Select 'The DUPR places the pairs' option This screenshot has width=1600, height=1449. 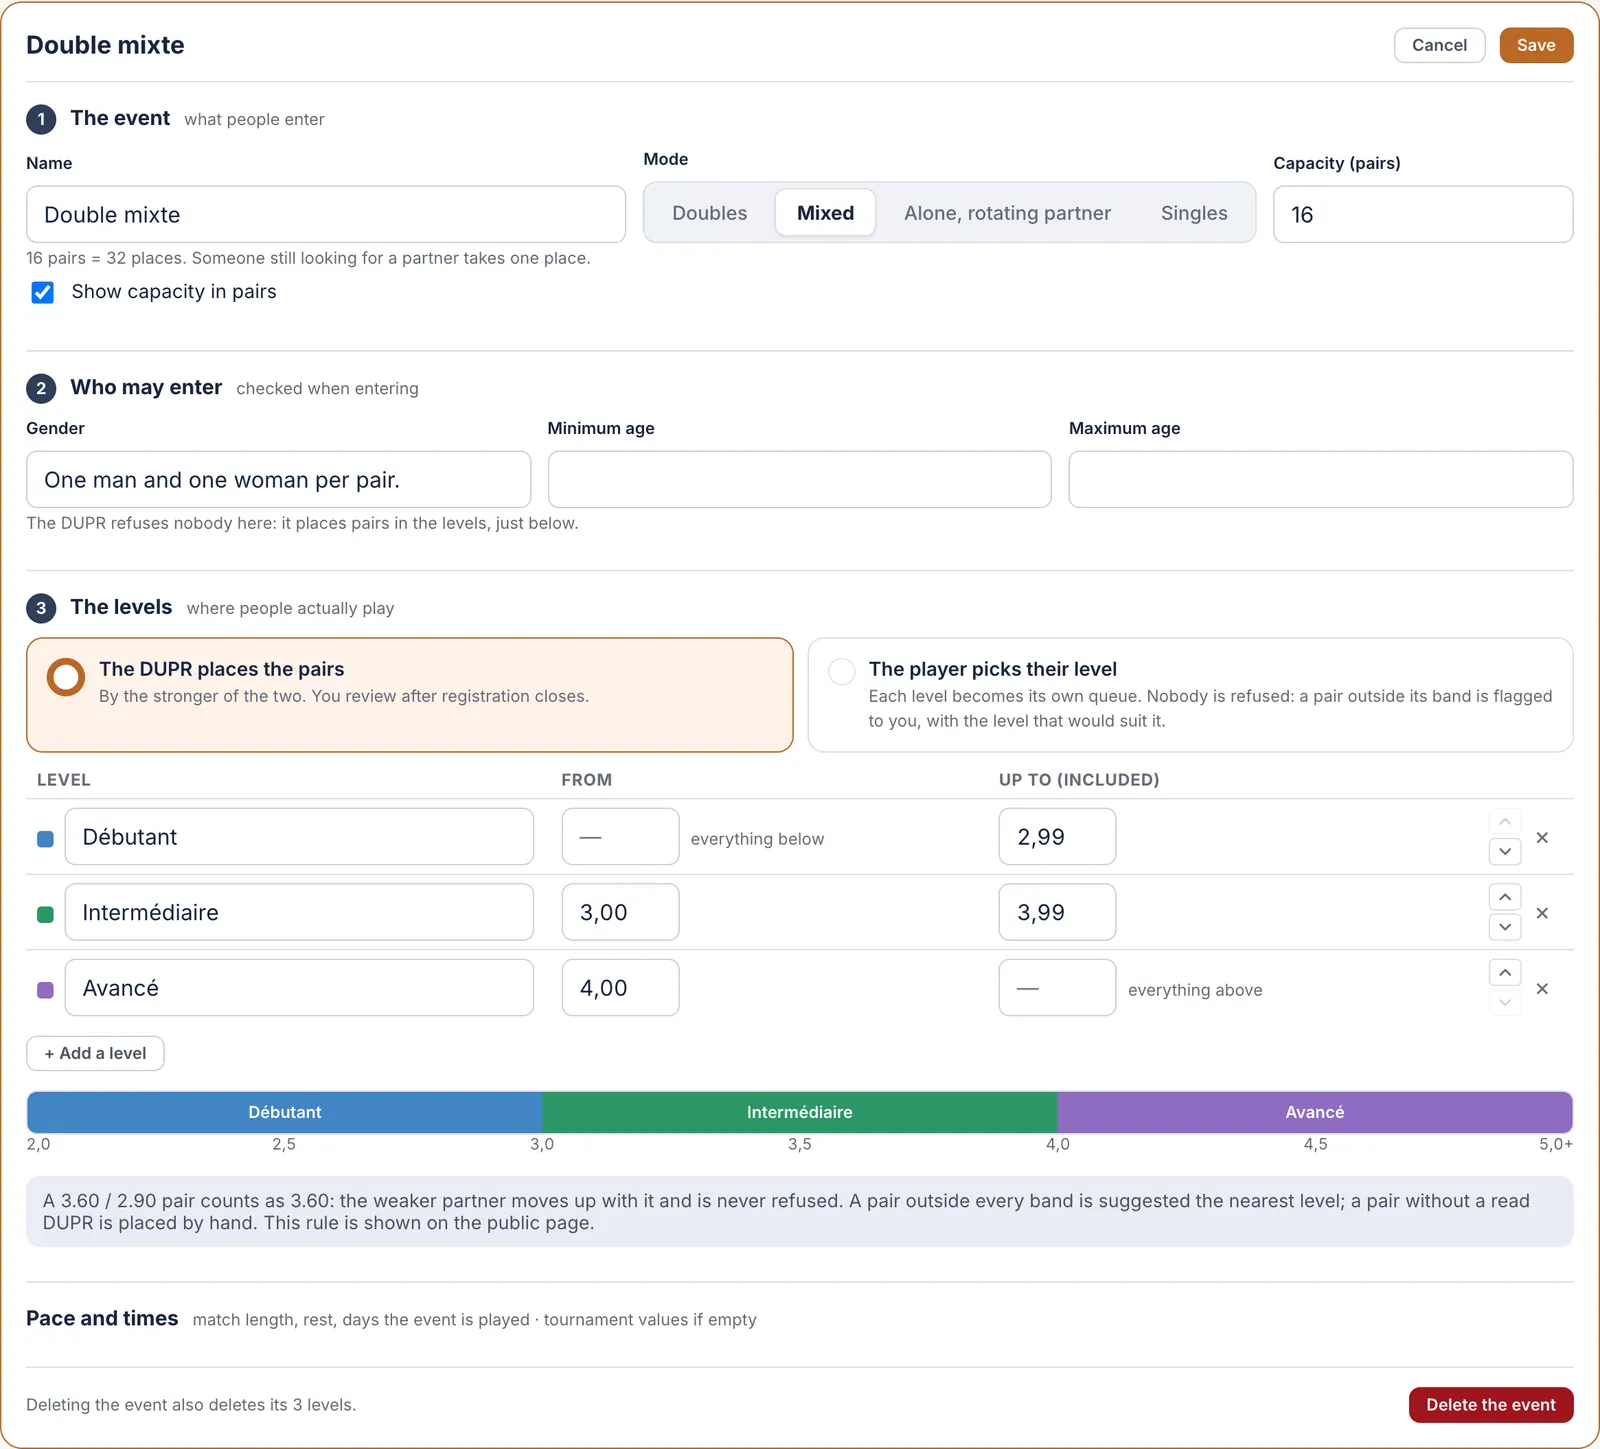tap(410, 695)
